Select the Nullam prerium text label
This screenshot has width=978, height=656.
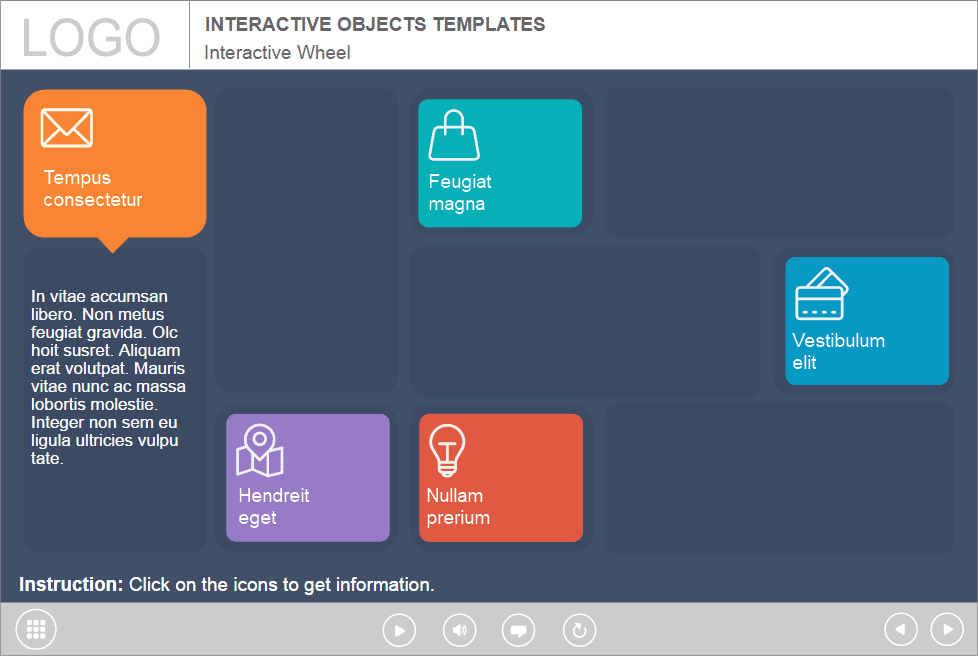click(458, 507)
